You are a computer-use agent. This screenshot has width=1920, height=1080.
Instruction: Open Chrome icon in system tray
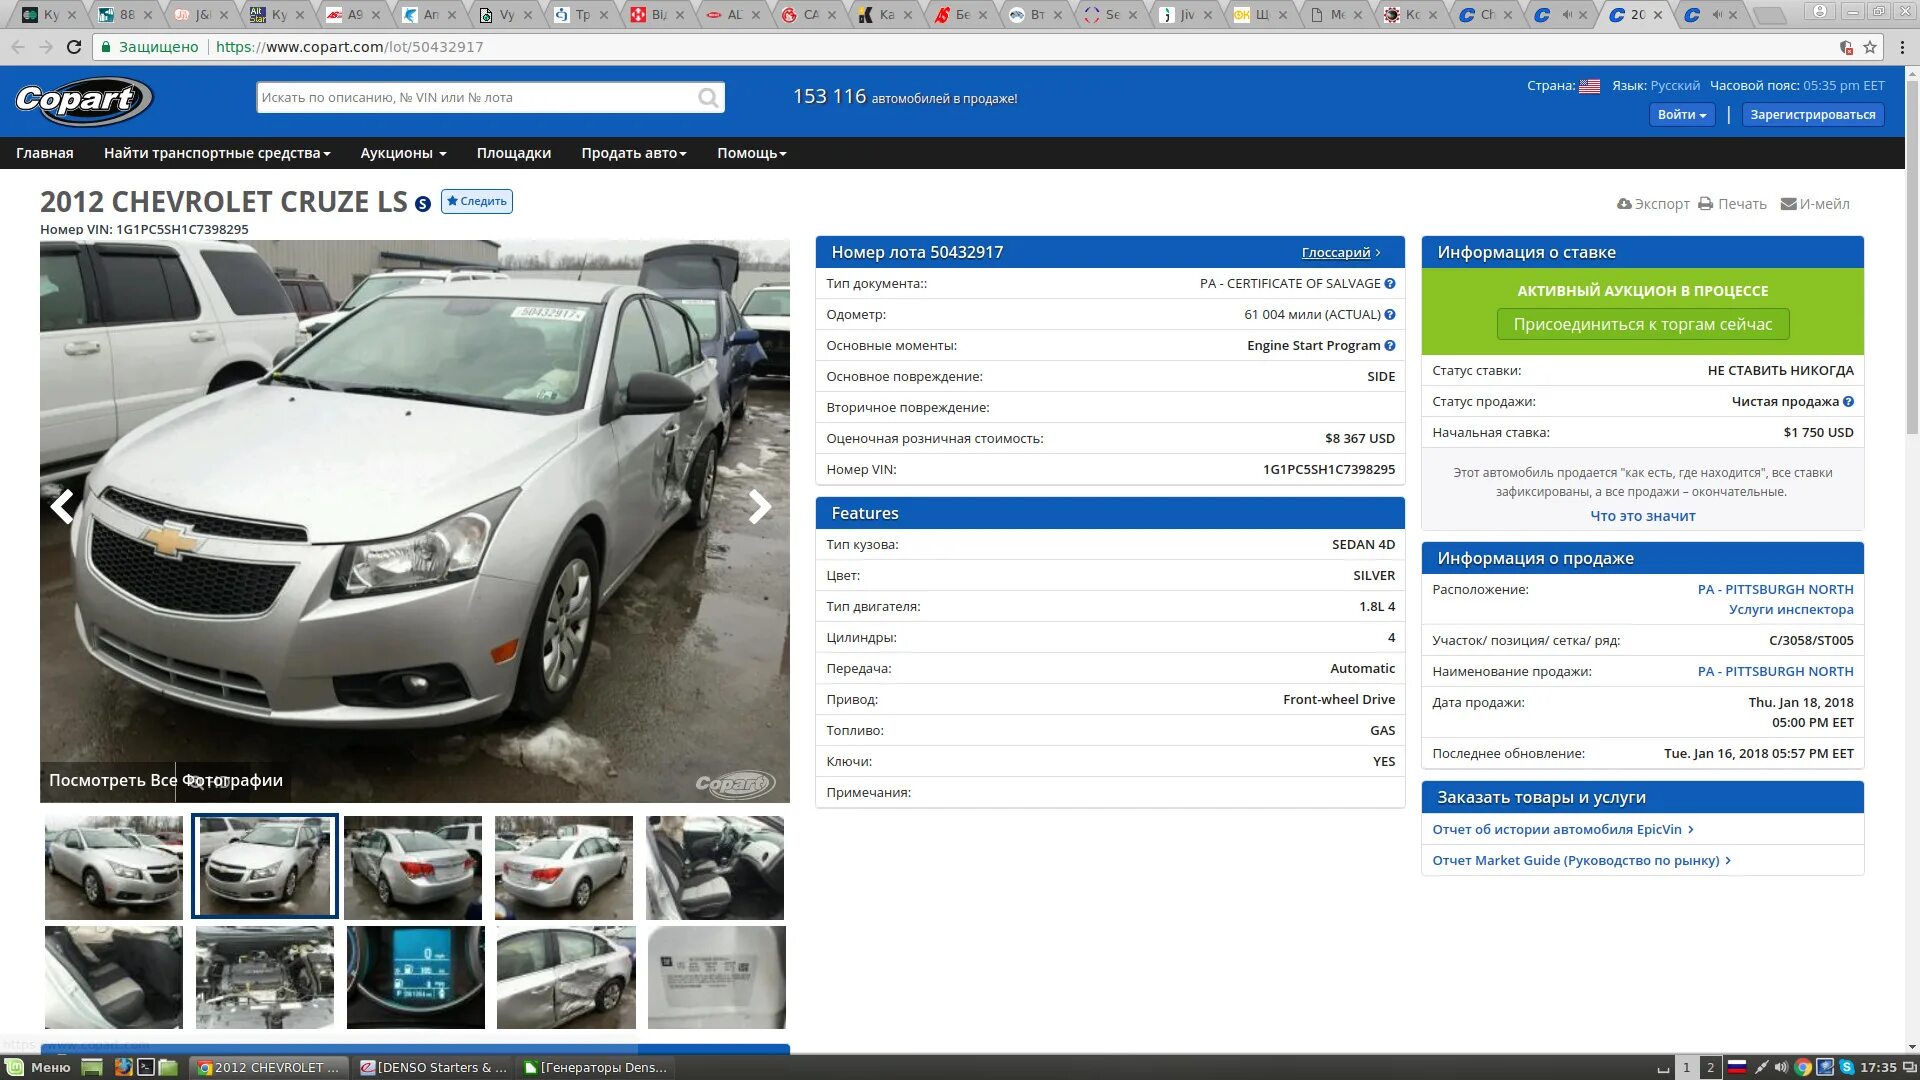coord(1802,1067)
